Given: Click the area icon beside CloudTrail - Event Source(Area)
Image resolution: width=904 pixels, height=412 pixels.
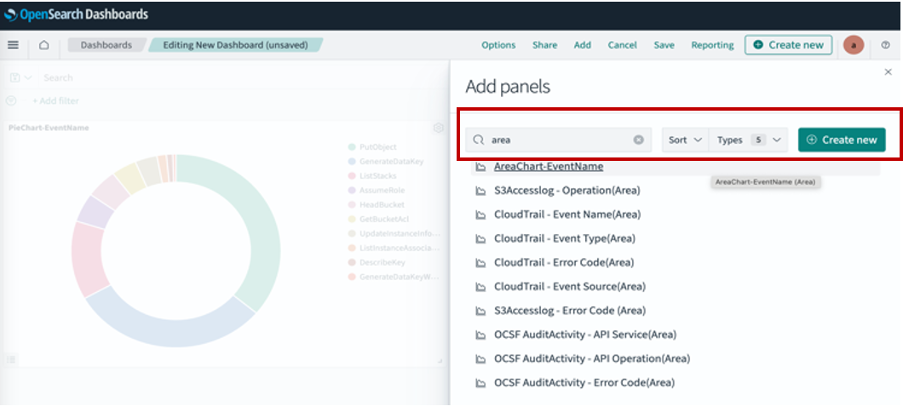Looking at the screenshot, I should (480, 287).
